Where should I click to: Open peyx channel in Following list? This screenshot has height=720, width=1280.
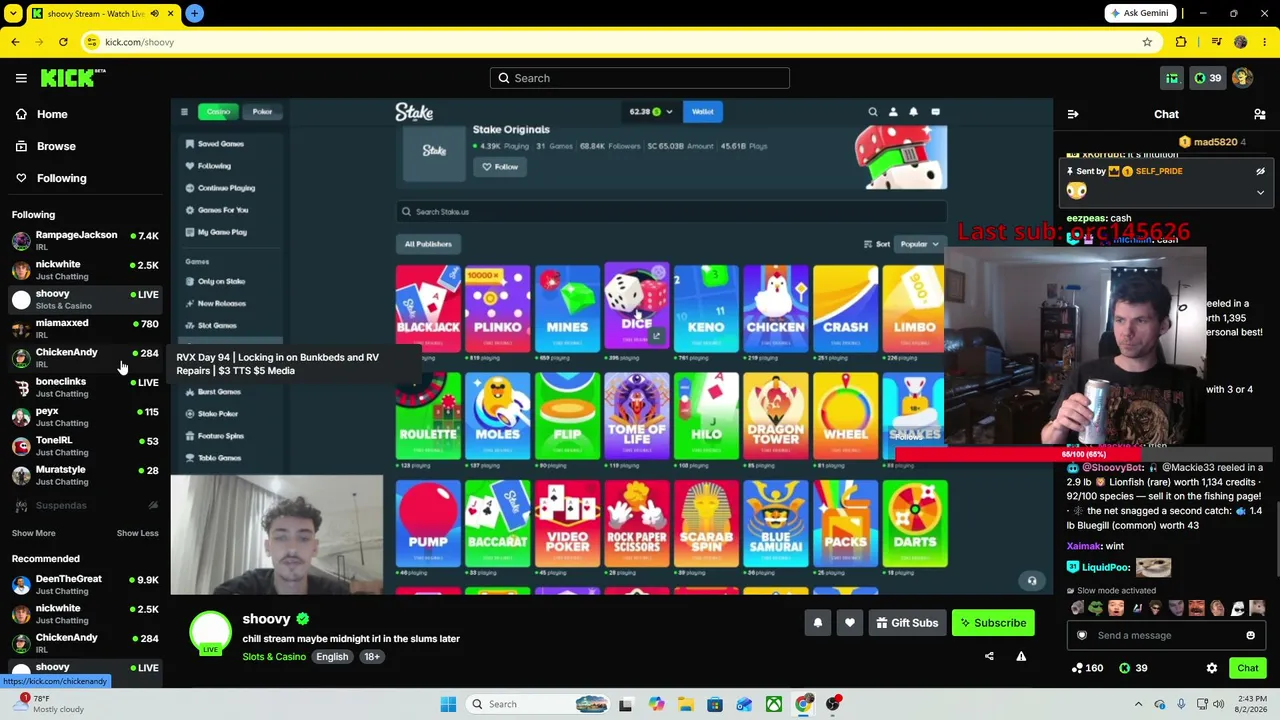[85, 416]
